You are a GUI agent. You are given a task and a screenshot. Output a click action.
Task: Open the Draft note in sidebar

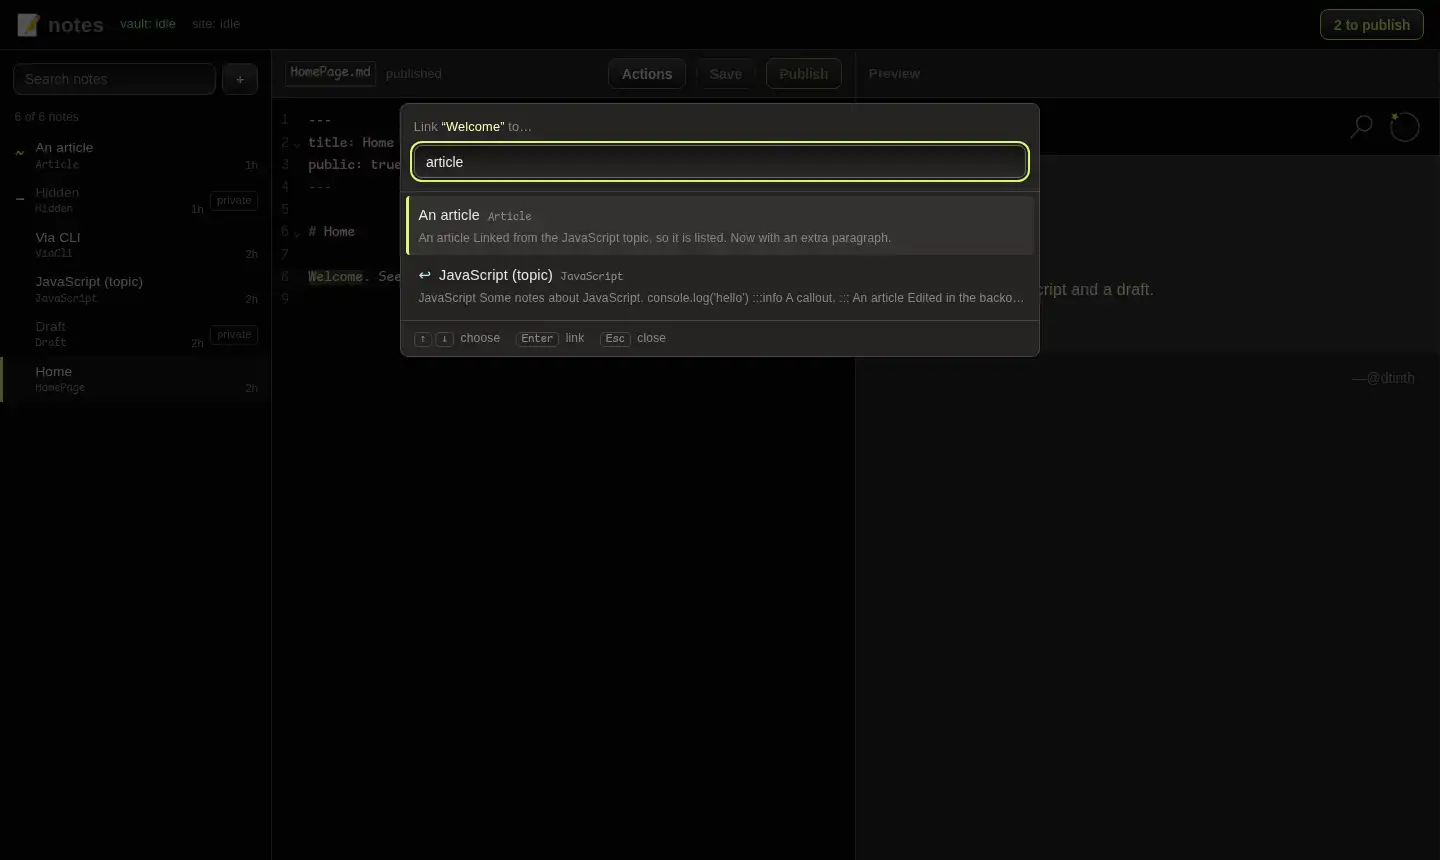(136, 334)
